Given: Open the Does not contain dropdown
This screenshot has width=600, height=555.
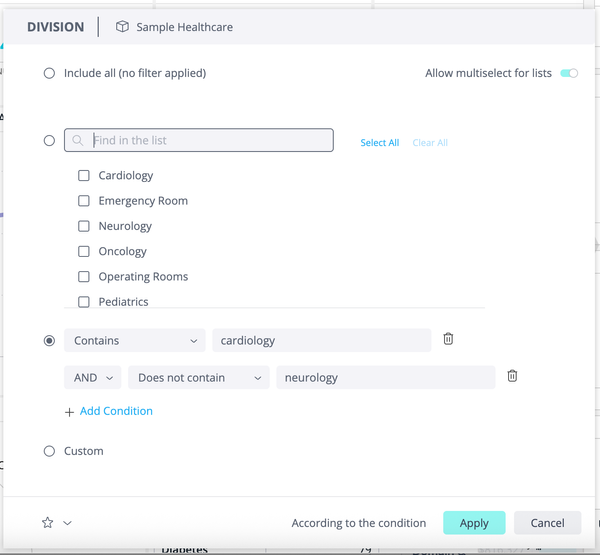Looking at the screenshot, I should (199, 378).
